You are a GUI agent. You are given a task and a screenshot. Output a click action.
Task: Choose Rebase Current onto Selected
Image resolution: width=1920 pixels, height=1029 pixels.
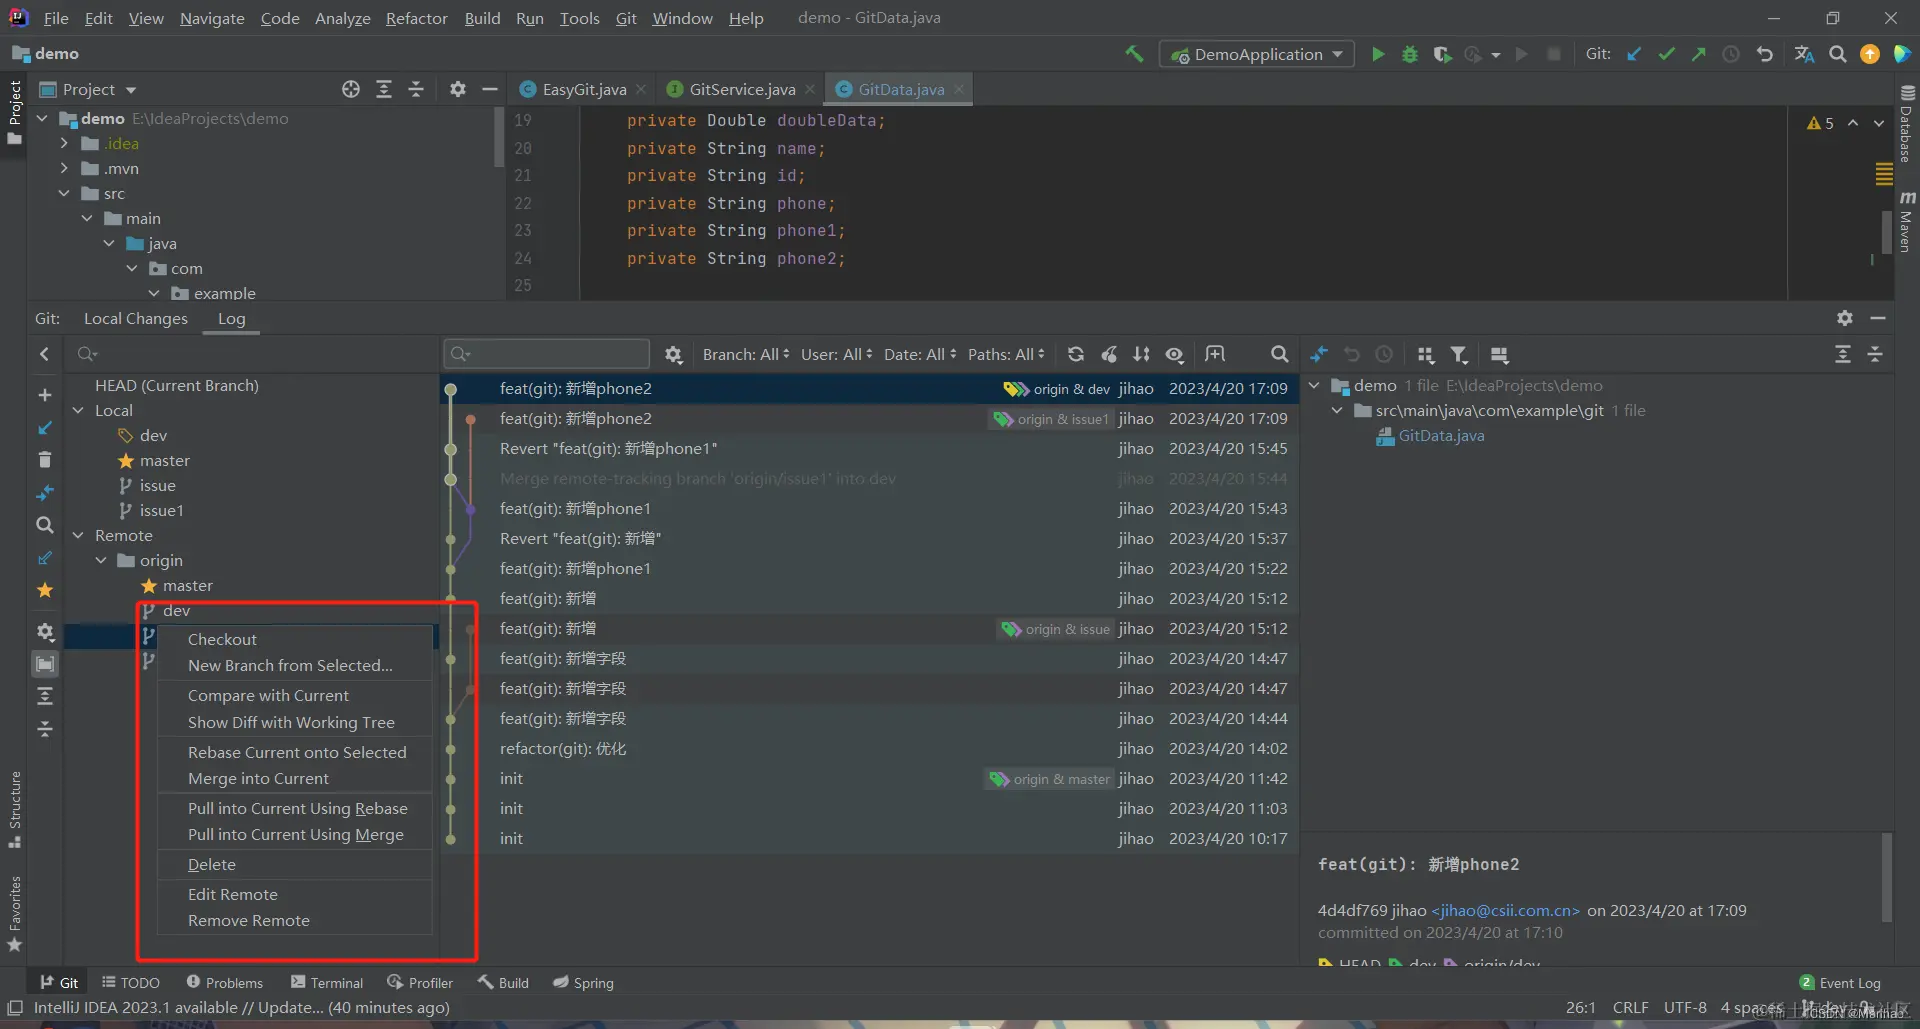coord(295,752)
